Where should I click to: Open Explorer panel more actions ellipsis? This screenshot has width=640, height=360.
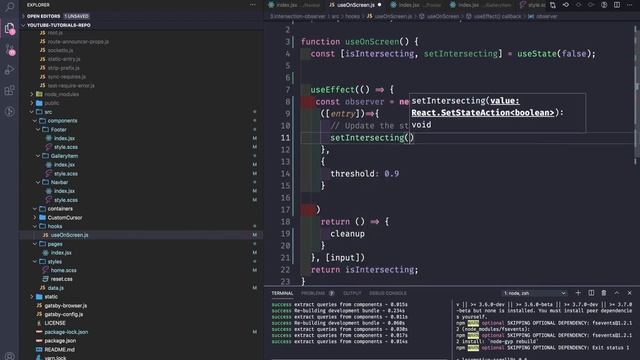pyautogui.click(x=253, y=5)
